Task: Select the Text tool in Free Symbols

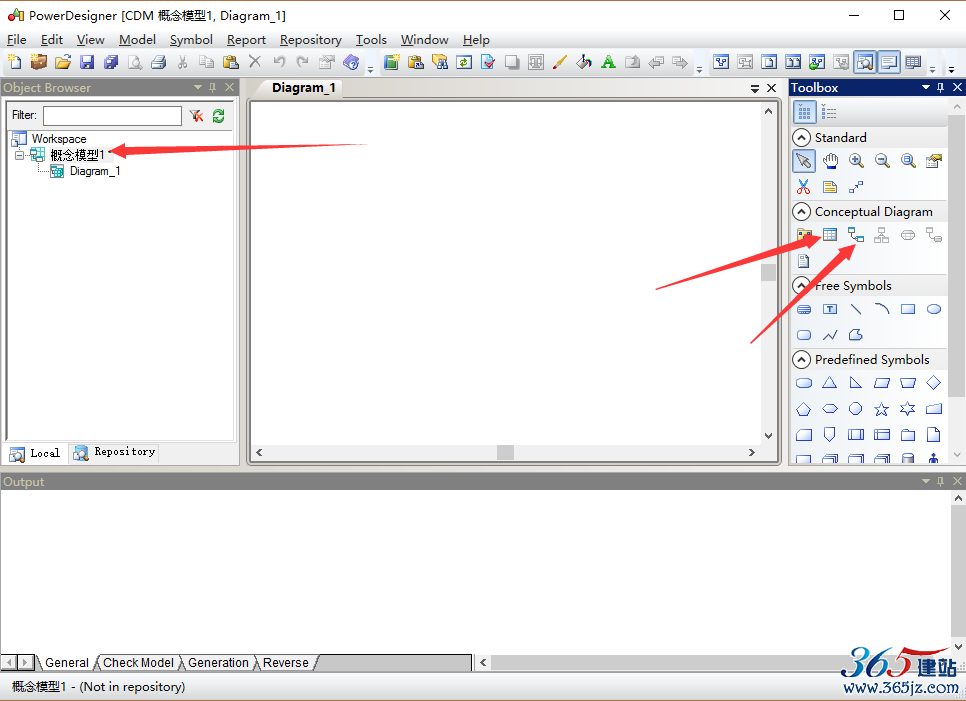Action: (830, 309)
